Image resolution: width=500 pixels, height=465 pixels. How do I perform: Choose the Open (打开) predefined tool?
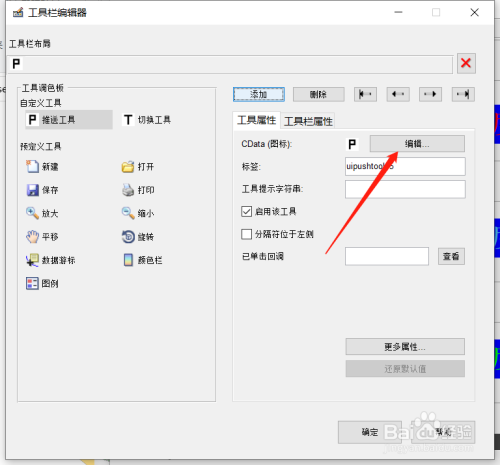tap(138, 166)
